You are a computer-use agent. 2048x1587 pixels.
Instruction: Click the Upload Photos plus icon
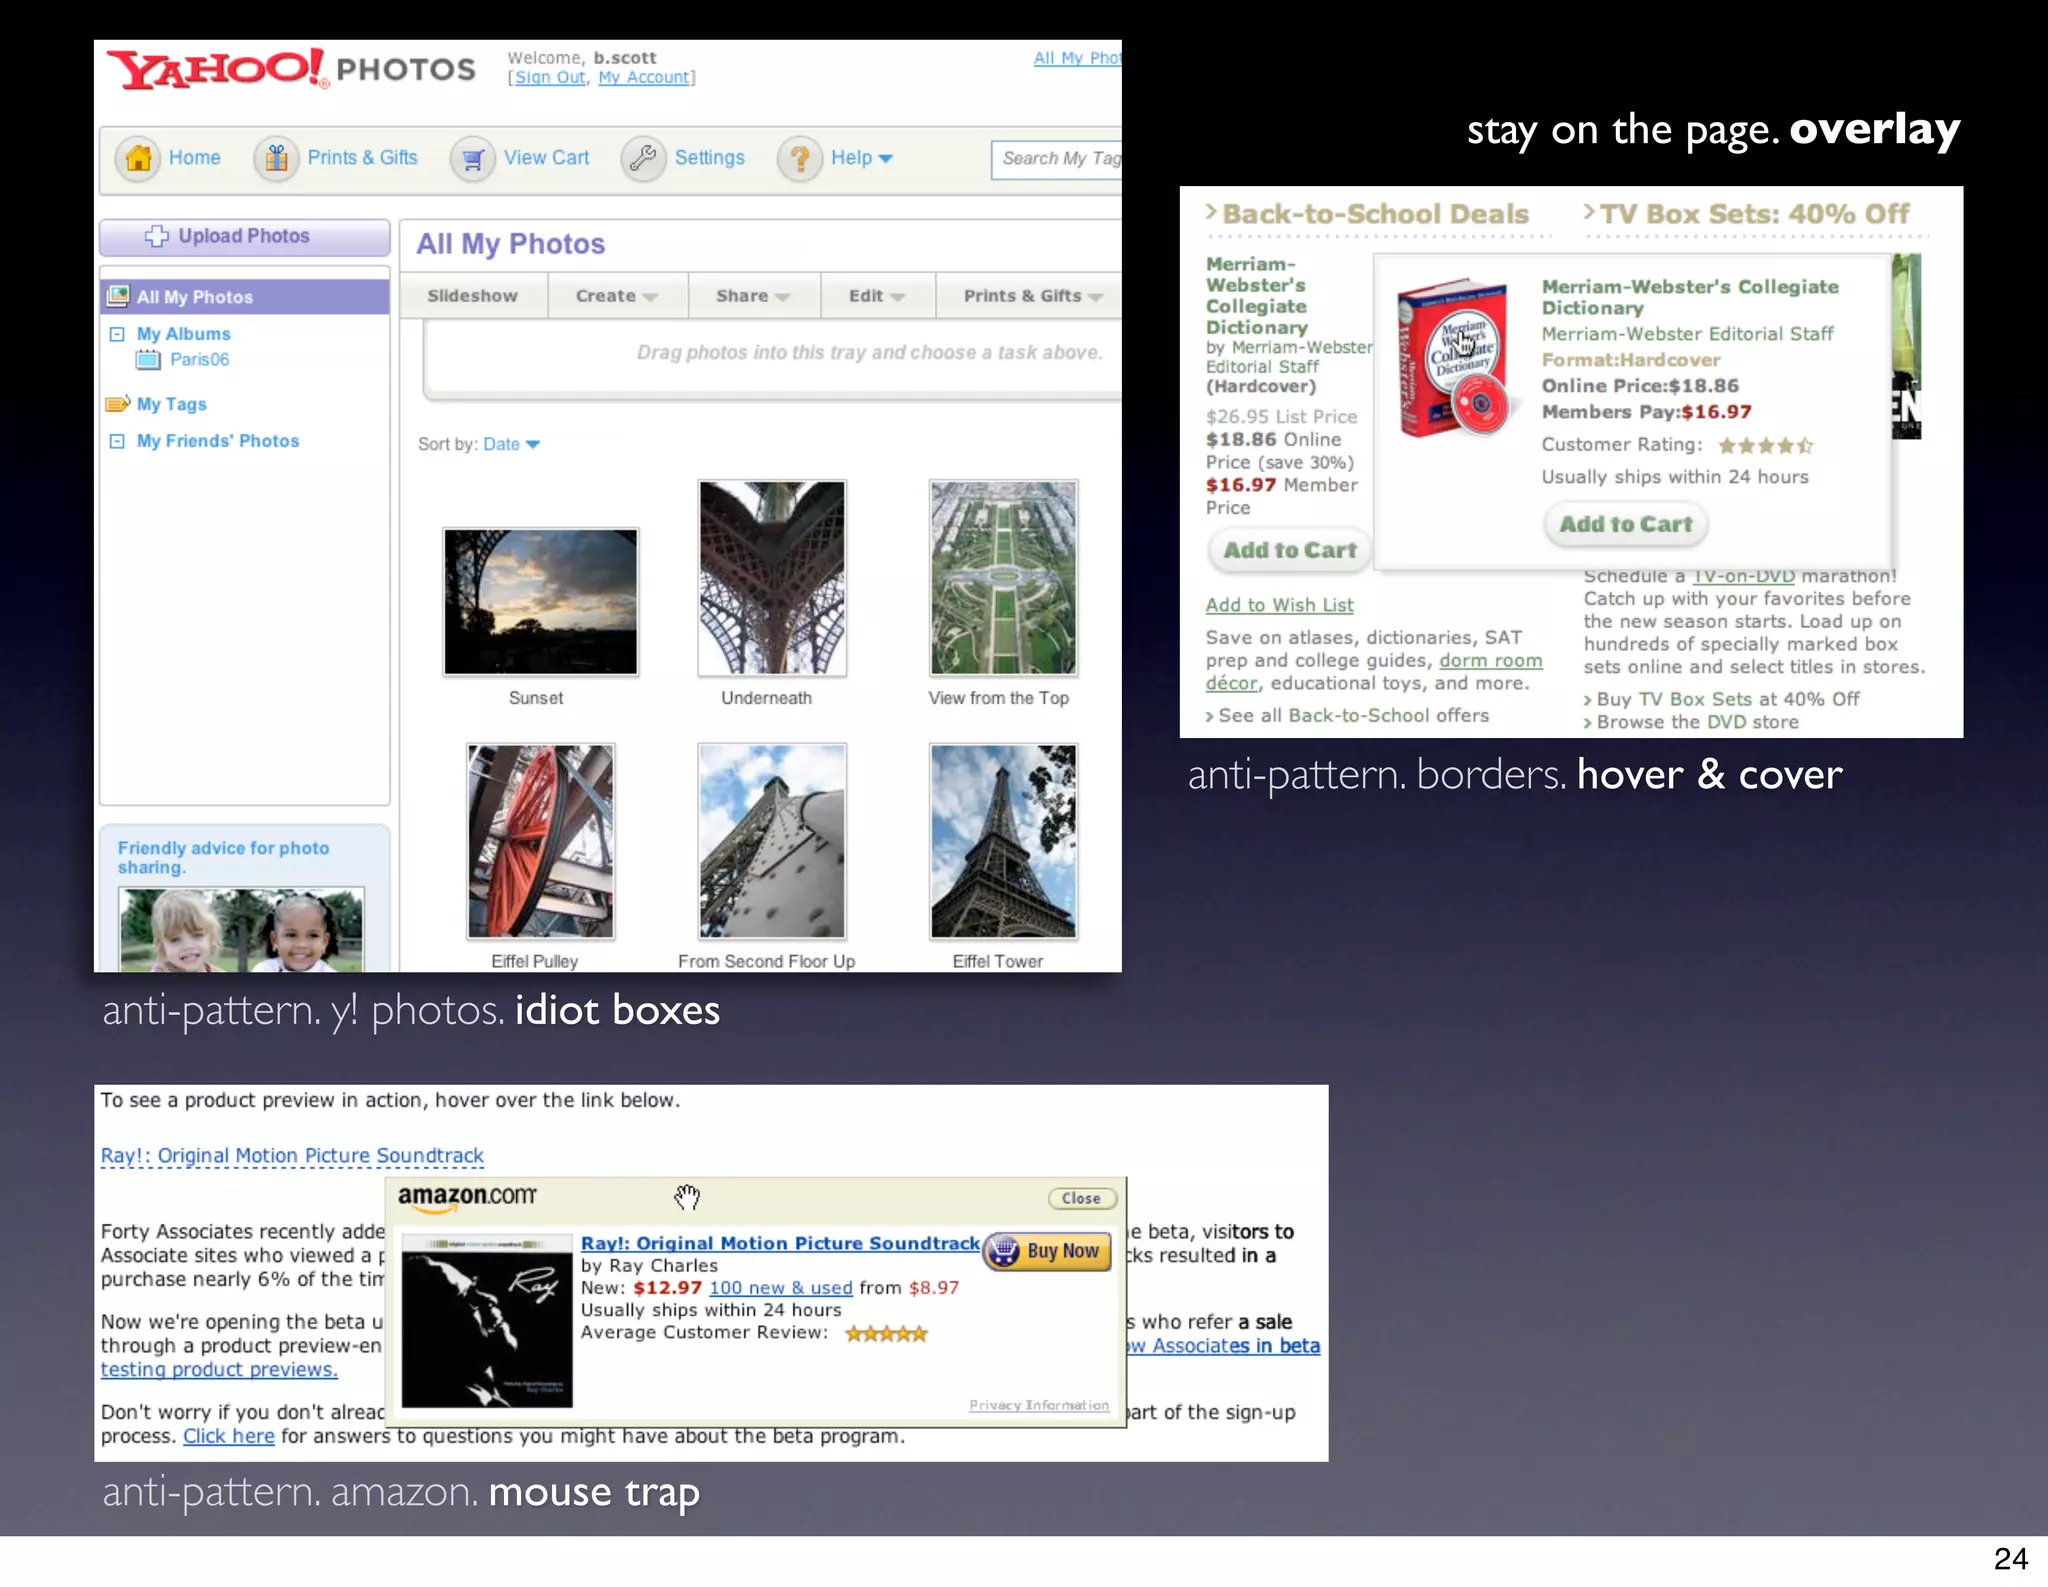(157, 236)
